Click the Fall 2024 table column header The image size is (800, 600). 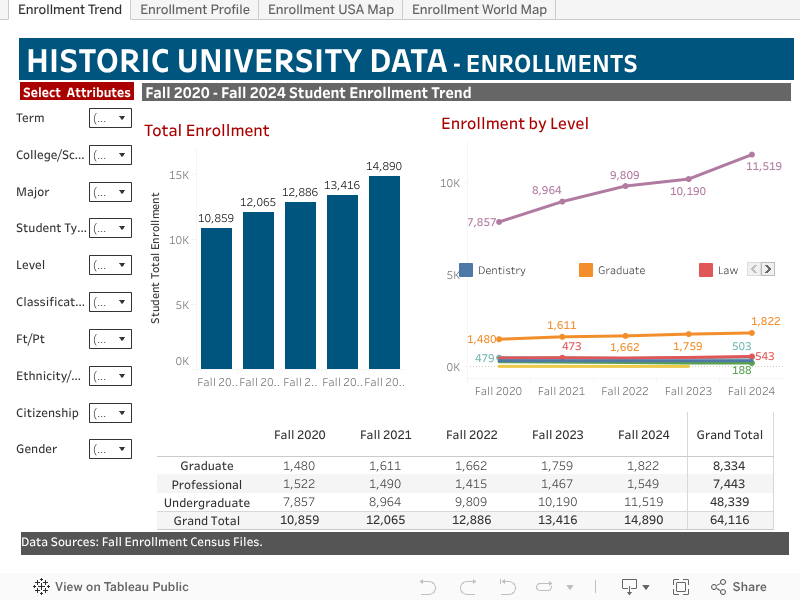tap(643, 435)
